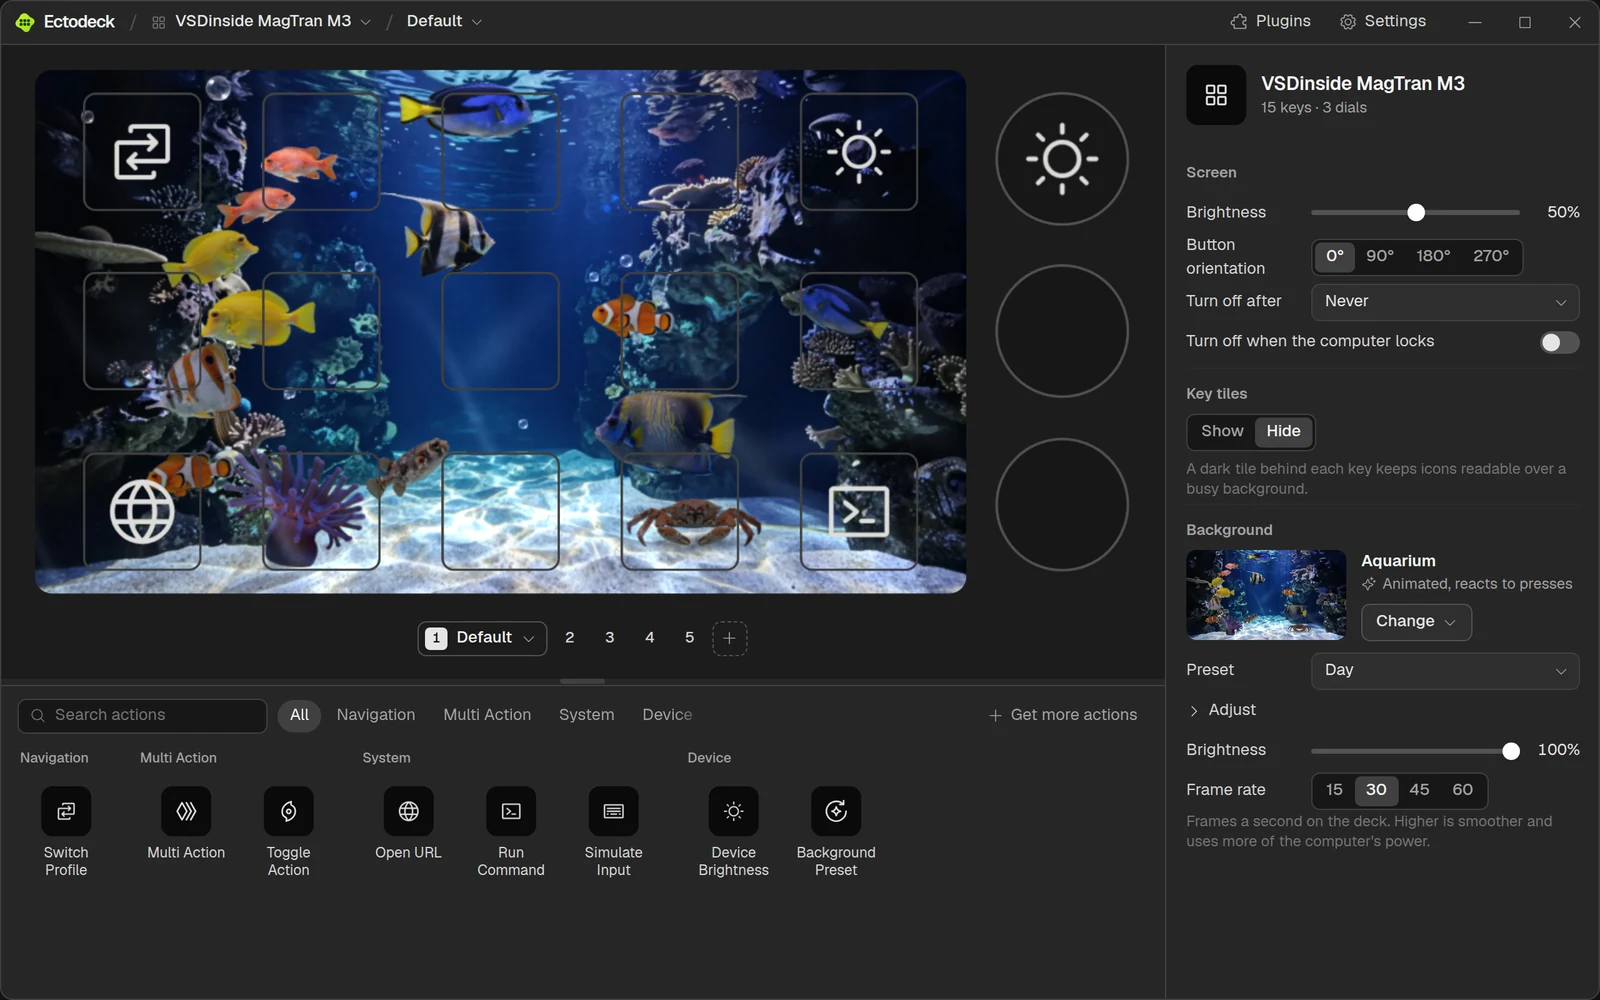The width and height of the screenshot is (1600, 1000).
Task: Choose the Background Preset action icon
Action: (836, 811)
